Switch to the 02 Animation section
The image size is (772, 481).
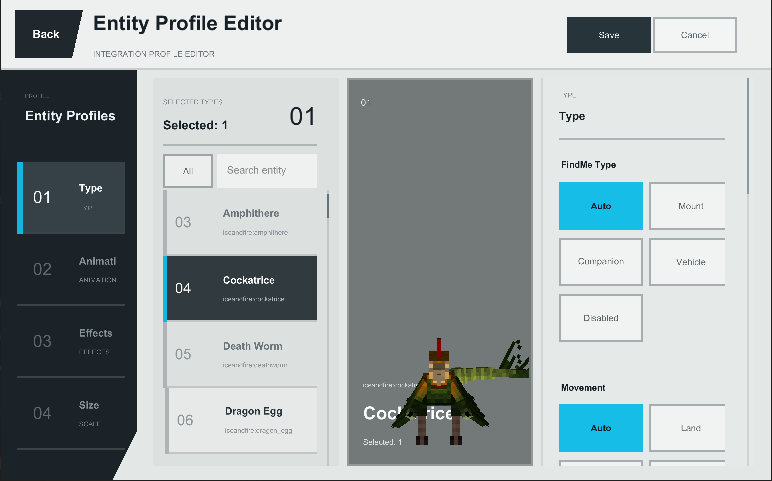click(71, 269)
